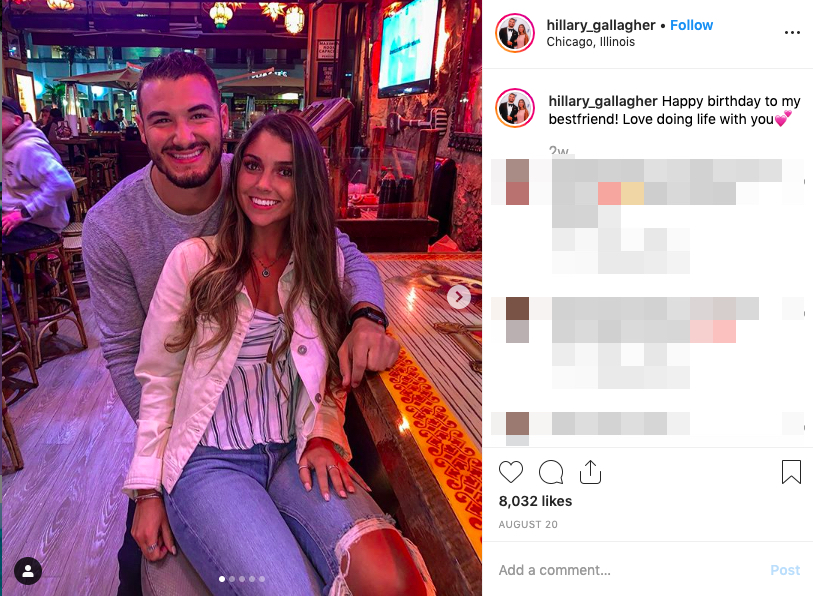Share the post with the upload arrow icon
Image resolution: width=813 pixels, height=596 pixels.
[590, 472]
